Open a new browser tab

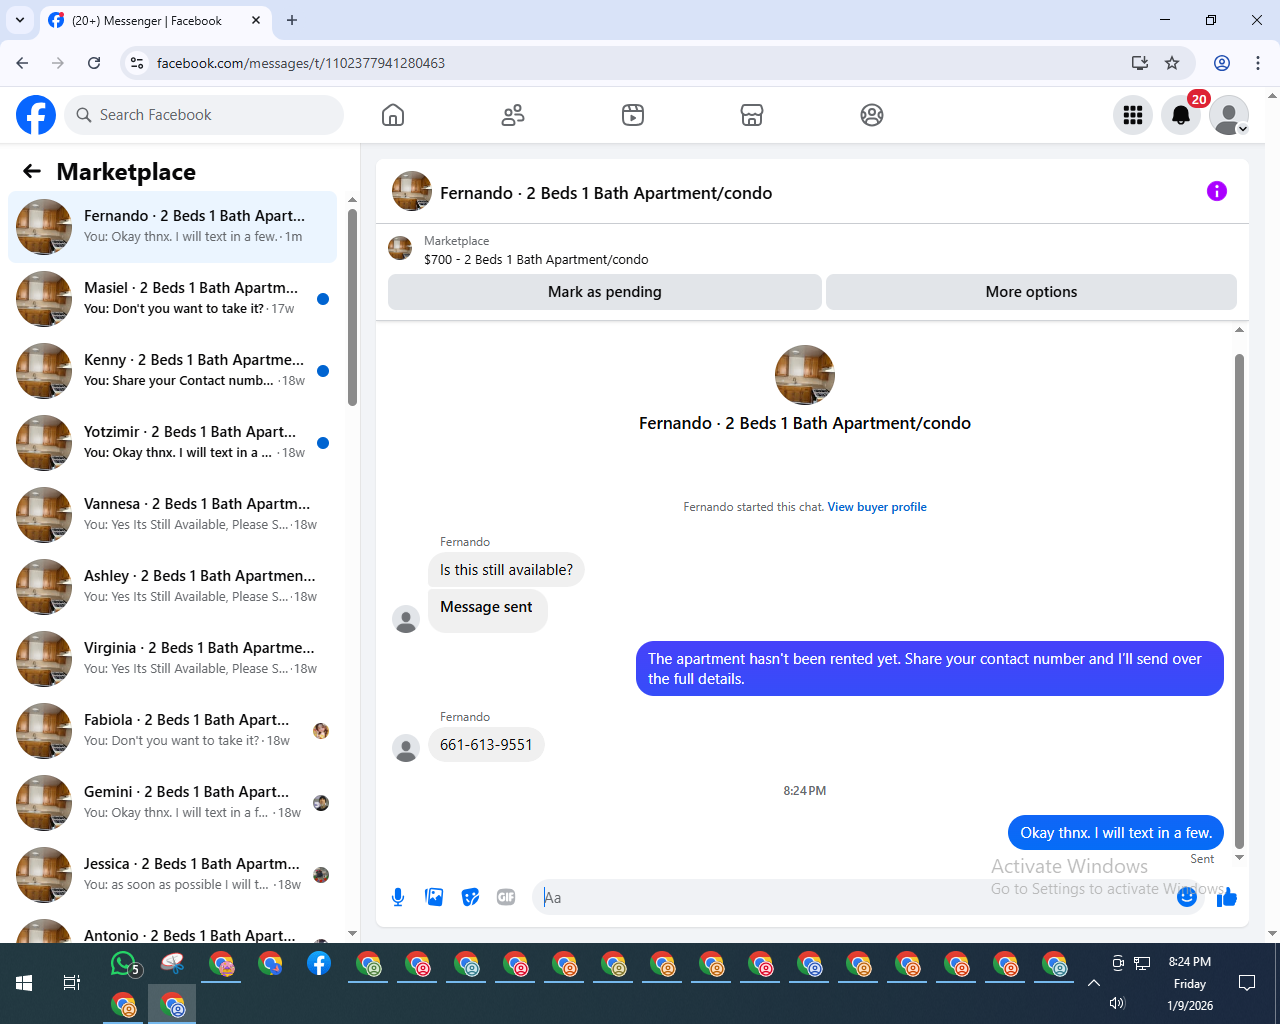click(292, 20)
